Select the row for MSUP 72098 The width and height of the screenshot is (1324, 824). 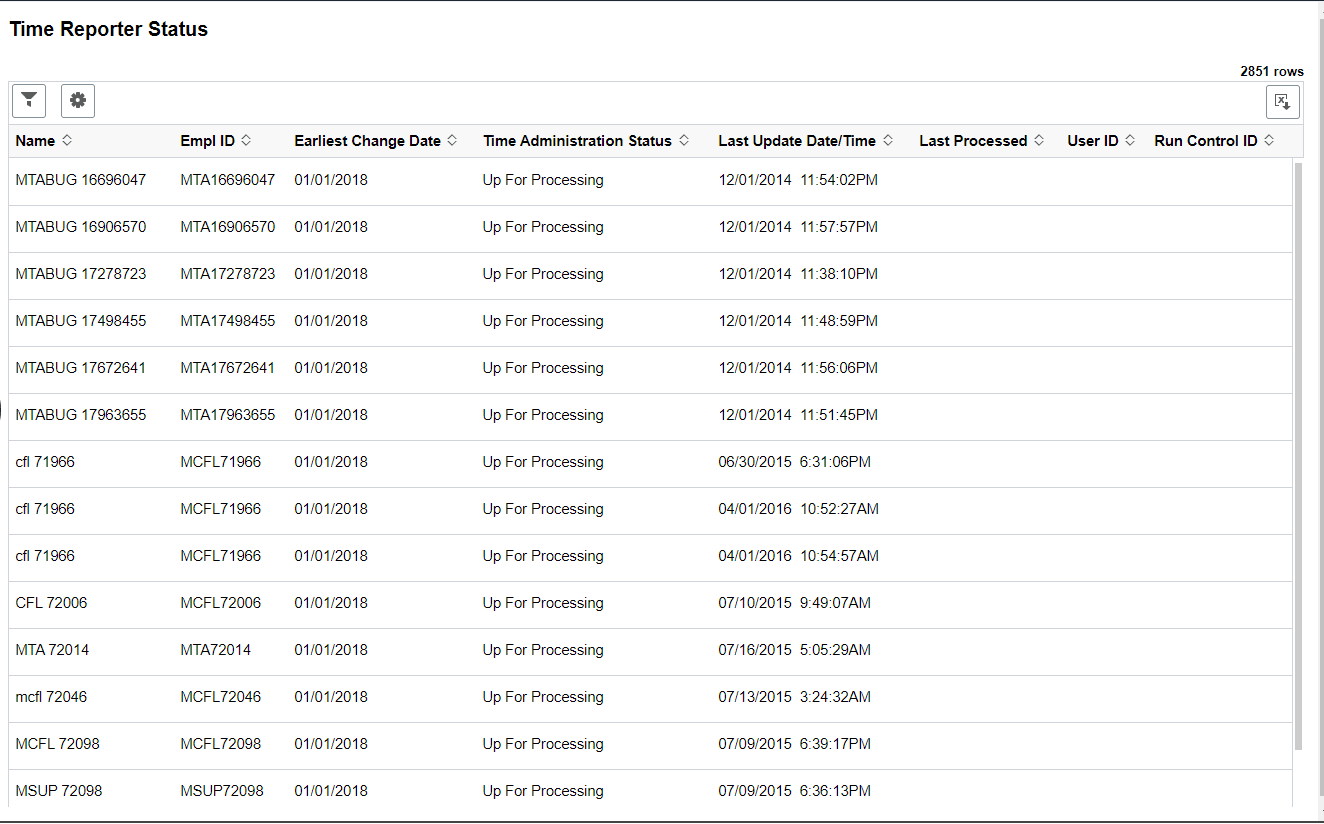56,790
